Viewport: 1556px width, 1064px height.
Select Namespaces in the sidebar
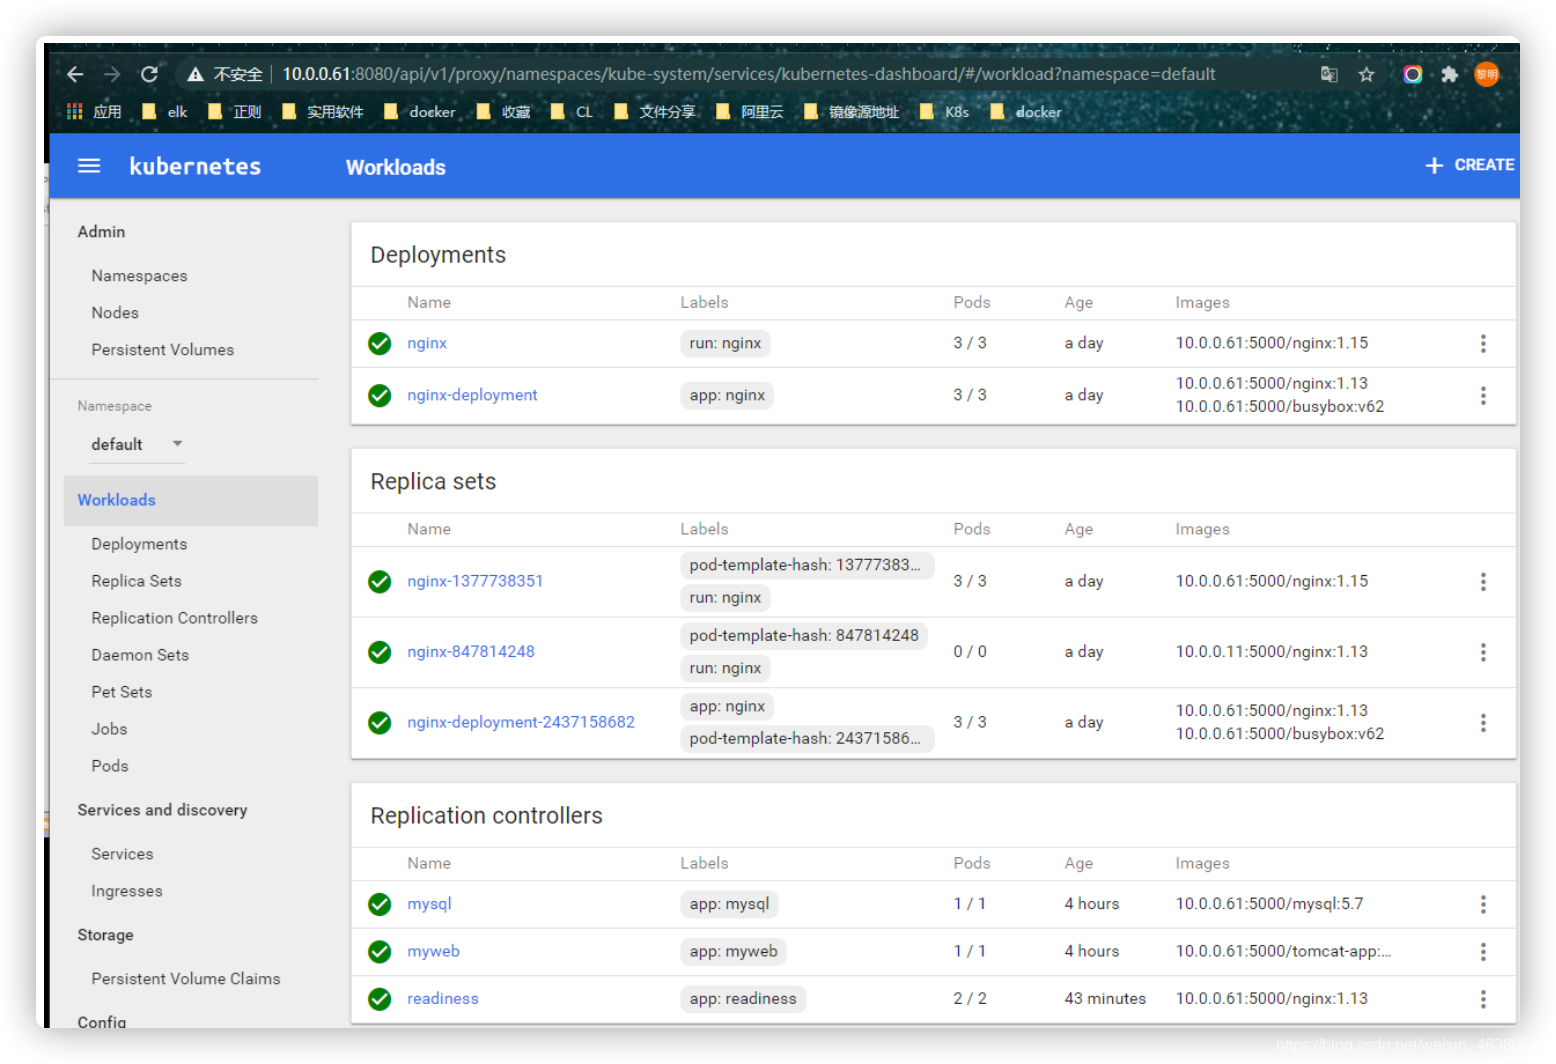(x=139, y=276)
